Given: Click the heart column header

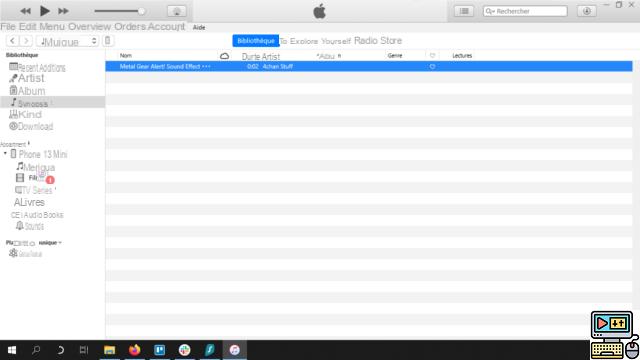Looking at the screenshot, I should pos(432,56).
